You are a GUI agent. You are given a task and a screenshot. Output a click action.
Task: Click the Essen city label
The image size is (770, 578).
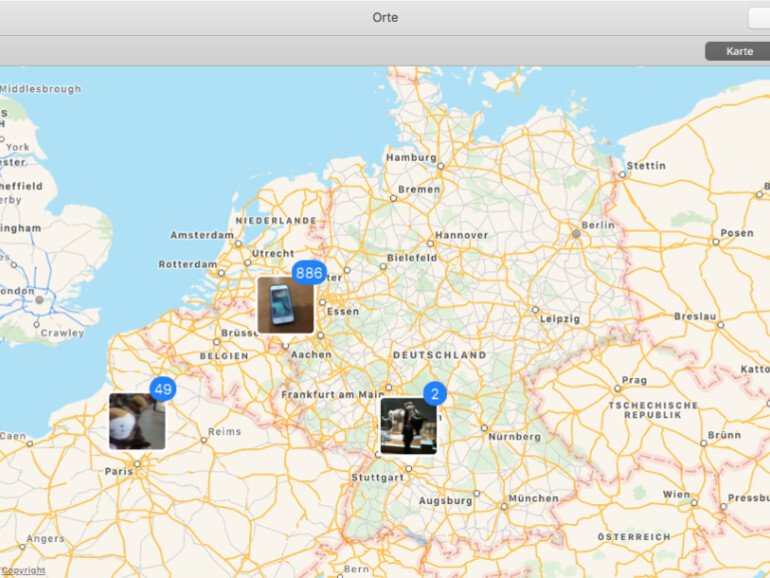coord(343,311)
